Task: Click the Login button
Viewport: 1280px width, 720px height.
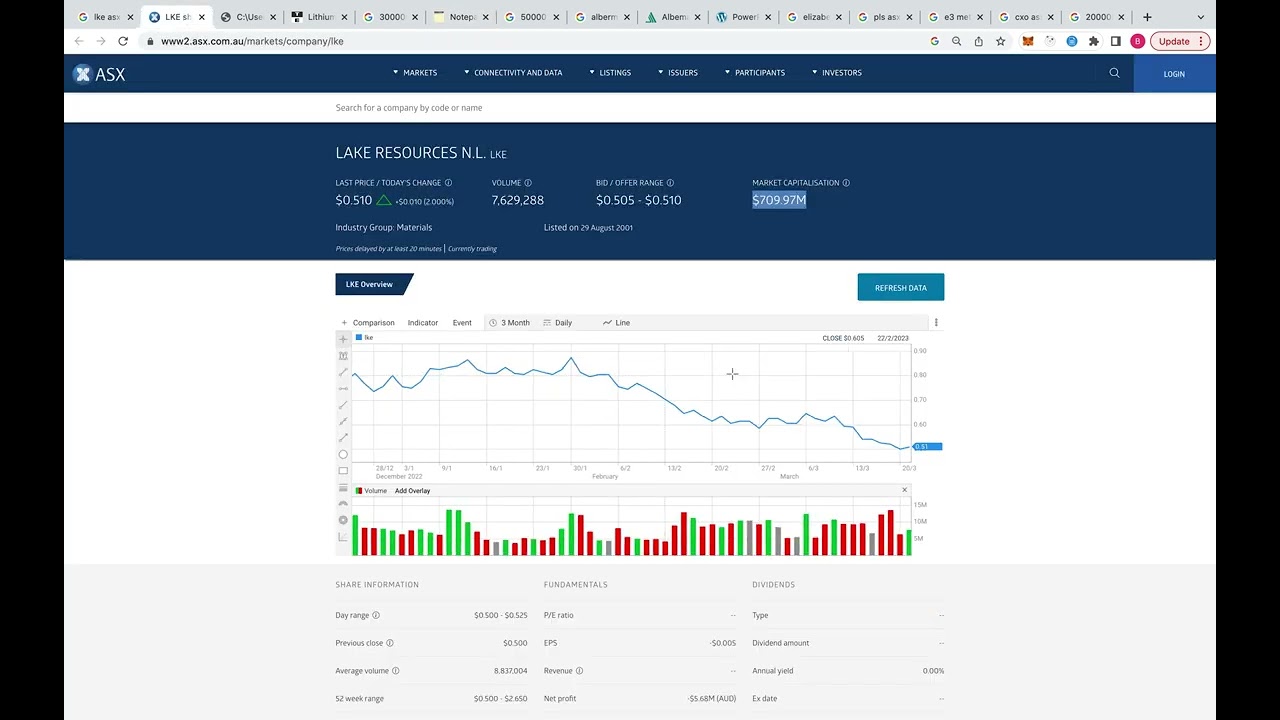Action: [1174, 73]
